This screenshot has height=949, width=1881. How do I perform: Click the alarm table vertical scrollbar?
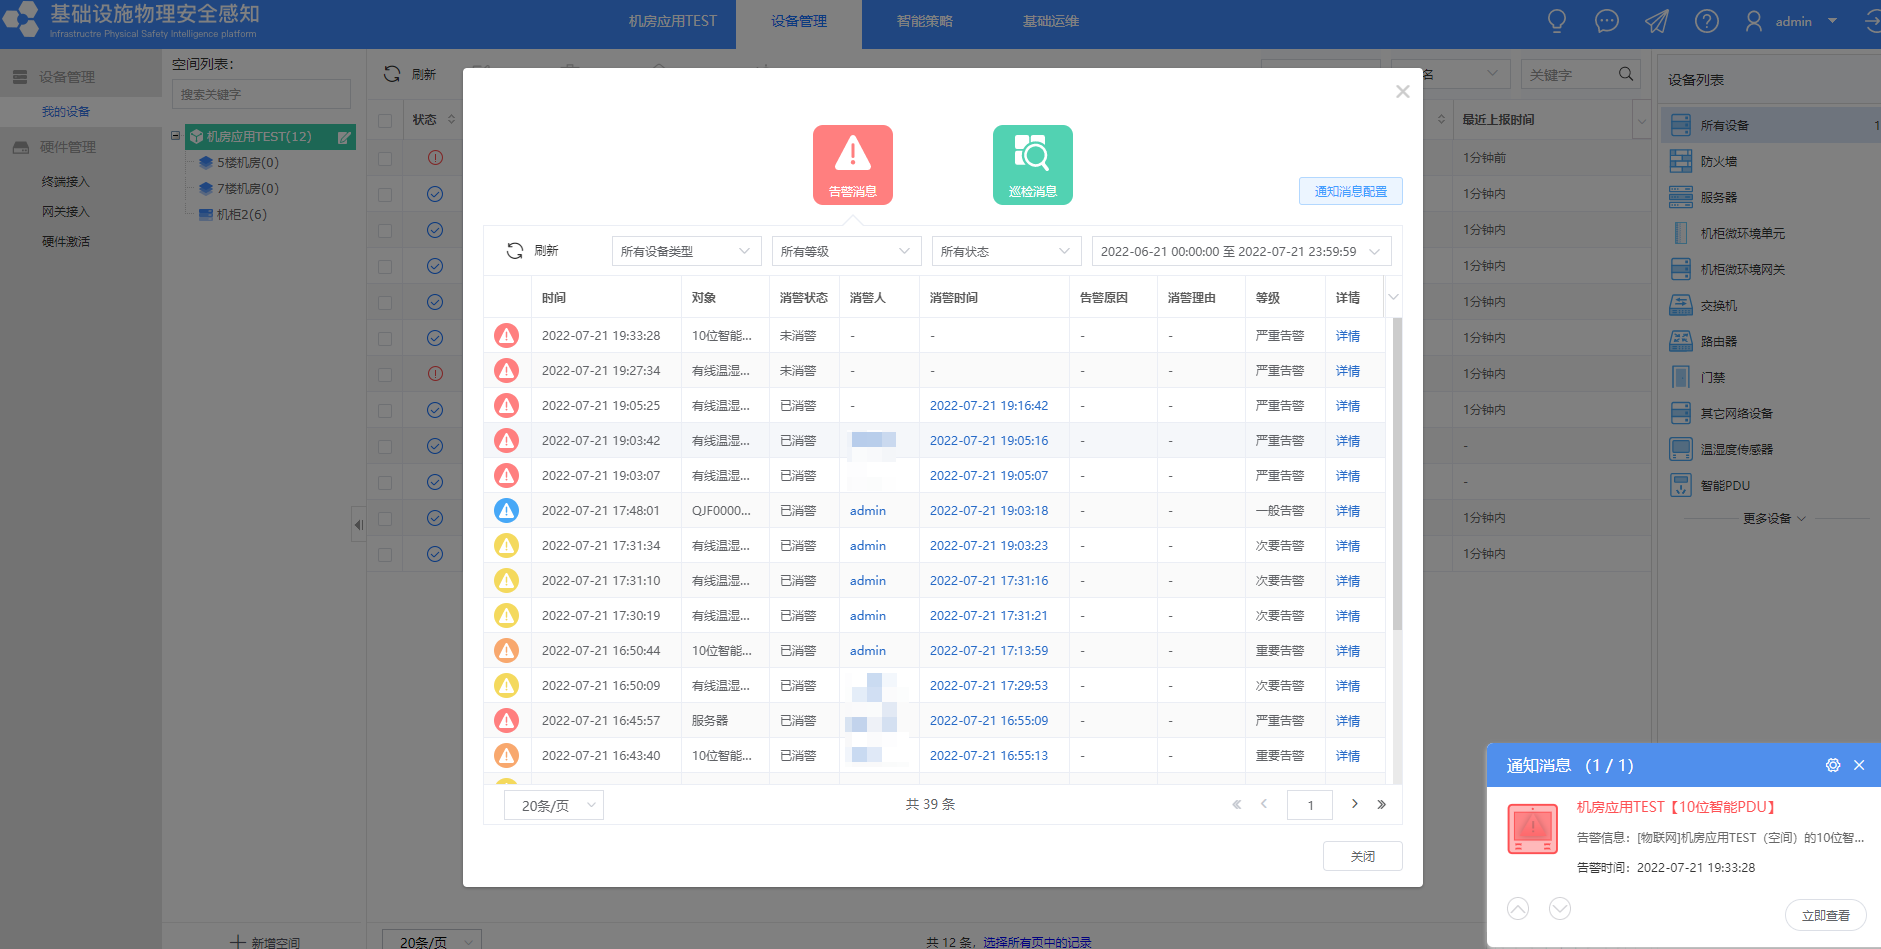tap(1397, 474)
